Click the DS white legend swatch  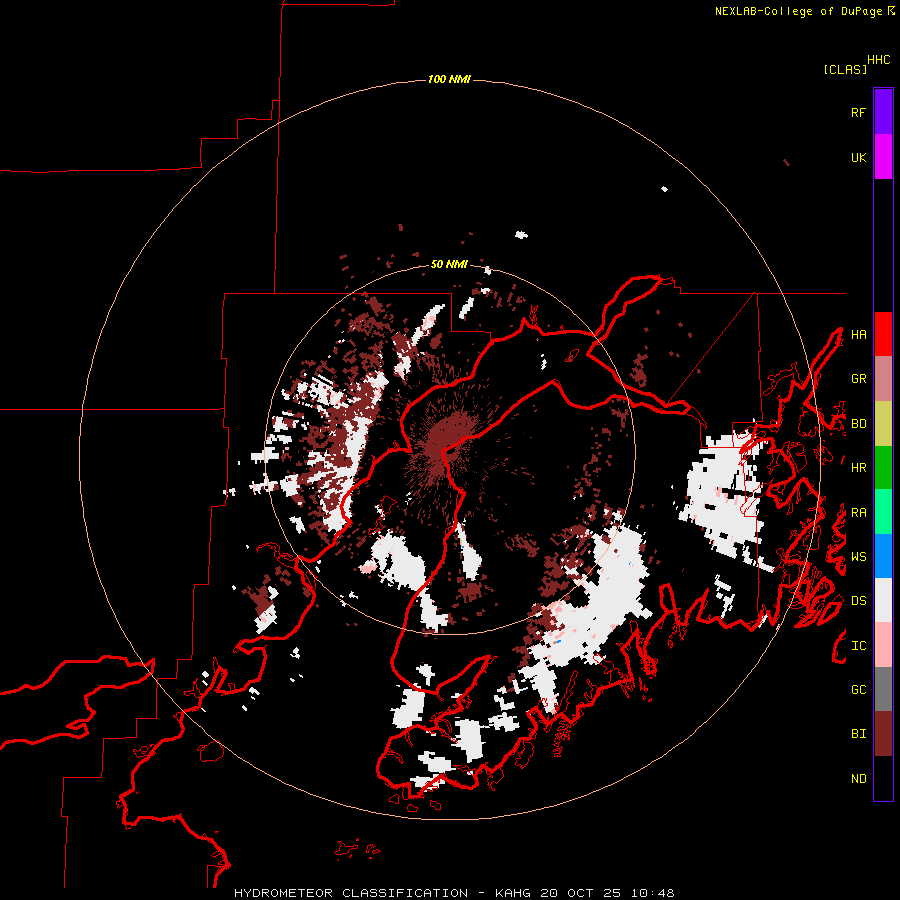[x=883, y=600]
